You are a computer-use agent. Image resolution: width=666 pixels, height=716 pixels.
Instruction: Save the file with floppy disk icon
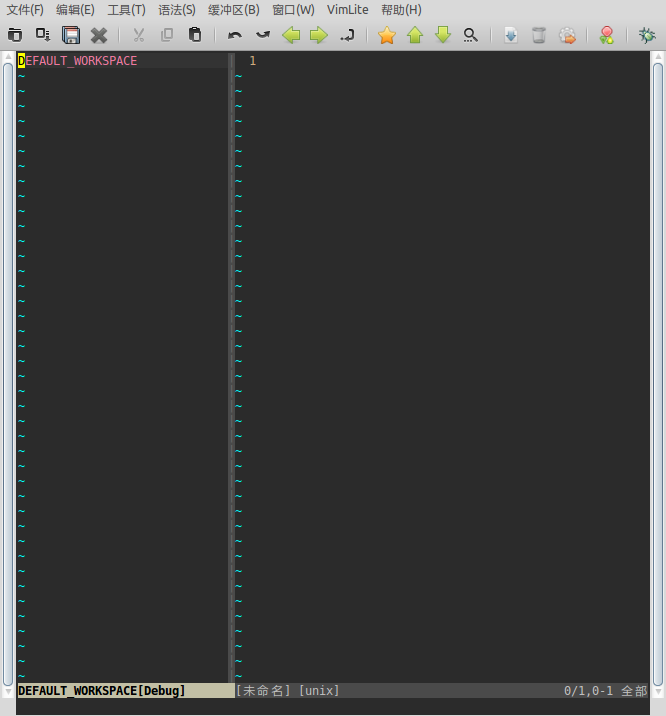71,35
